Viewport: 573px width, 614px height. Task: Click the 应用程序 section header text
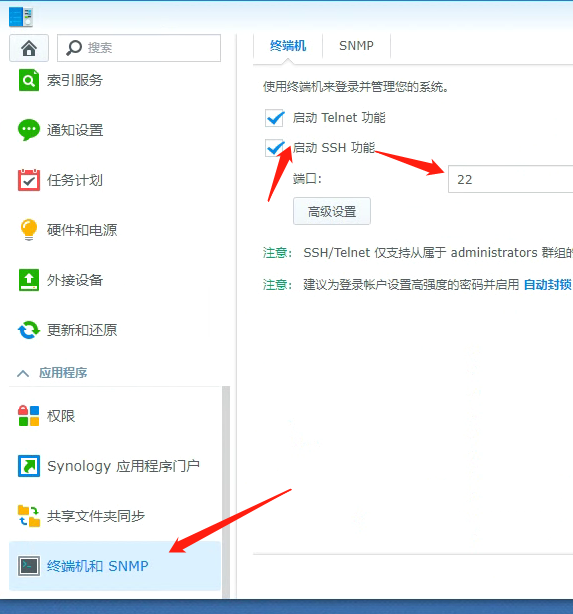63,373
